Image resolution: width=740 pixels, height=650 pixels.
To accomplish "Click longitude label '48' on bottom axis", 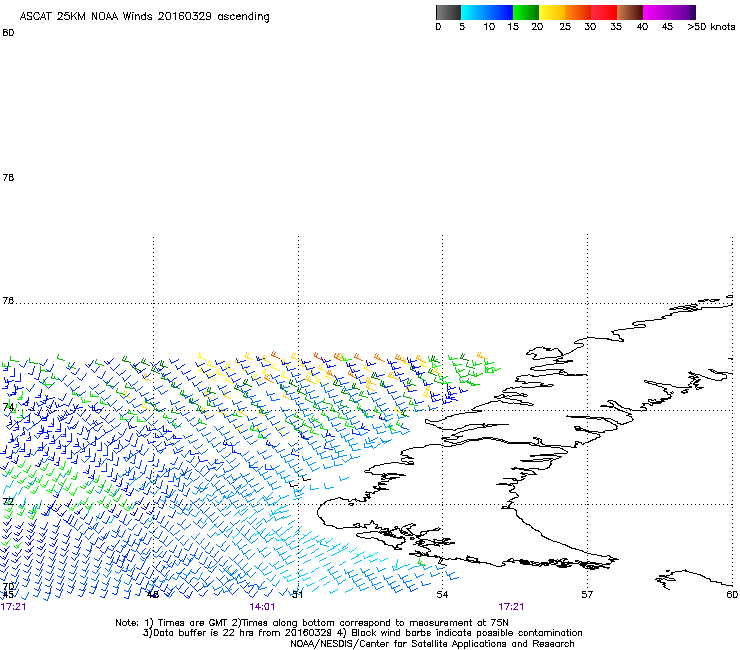I will [153, 595].
